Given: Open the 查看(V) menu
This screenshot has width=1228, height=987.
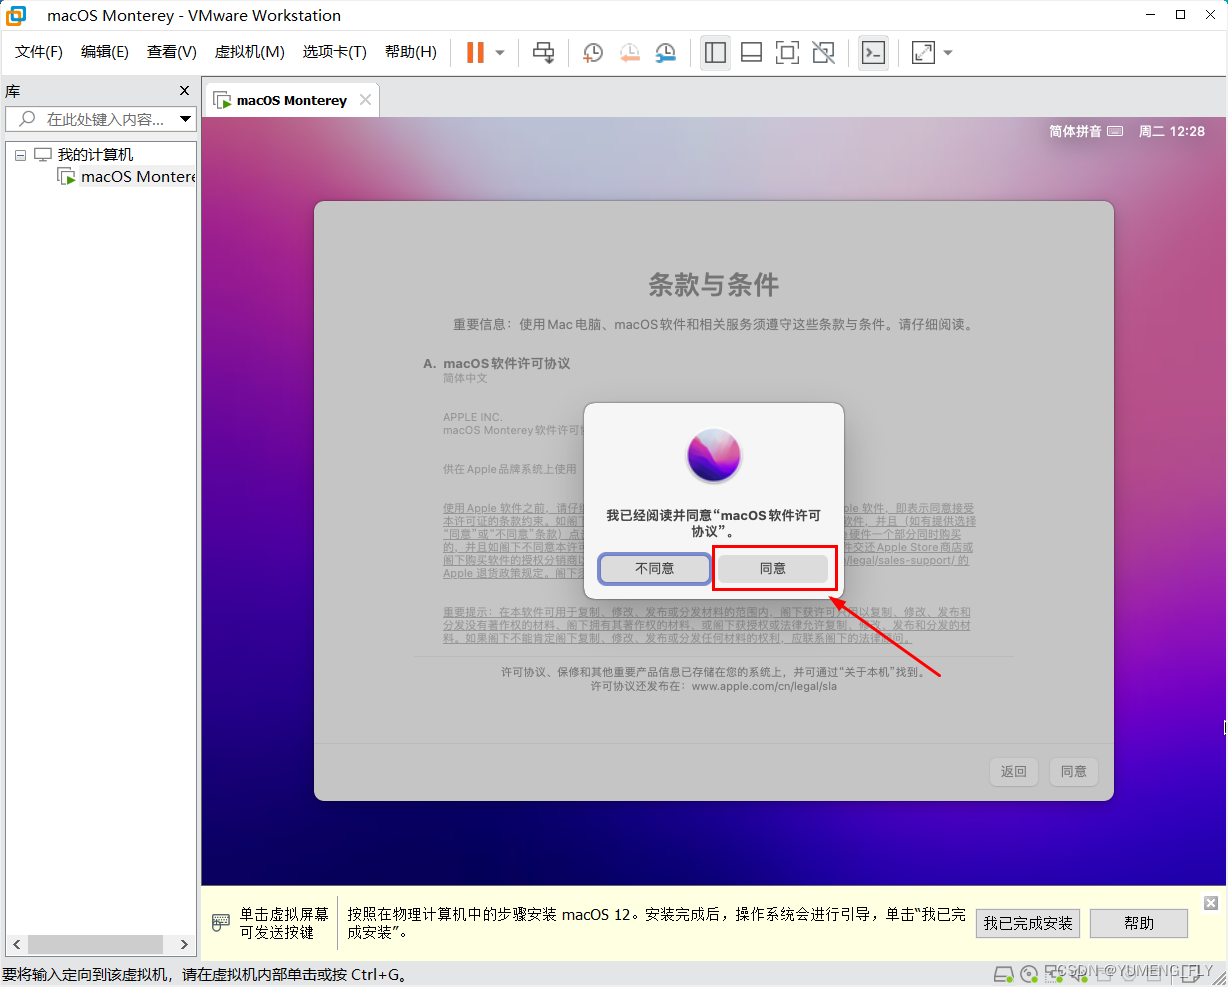Looking at the screenshot, I should coord(172,52).
